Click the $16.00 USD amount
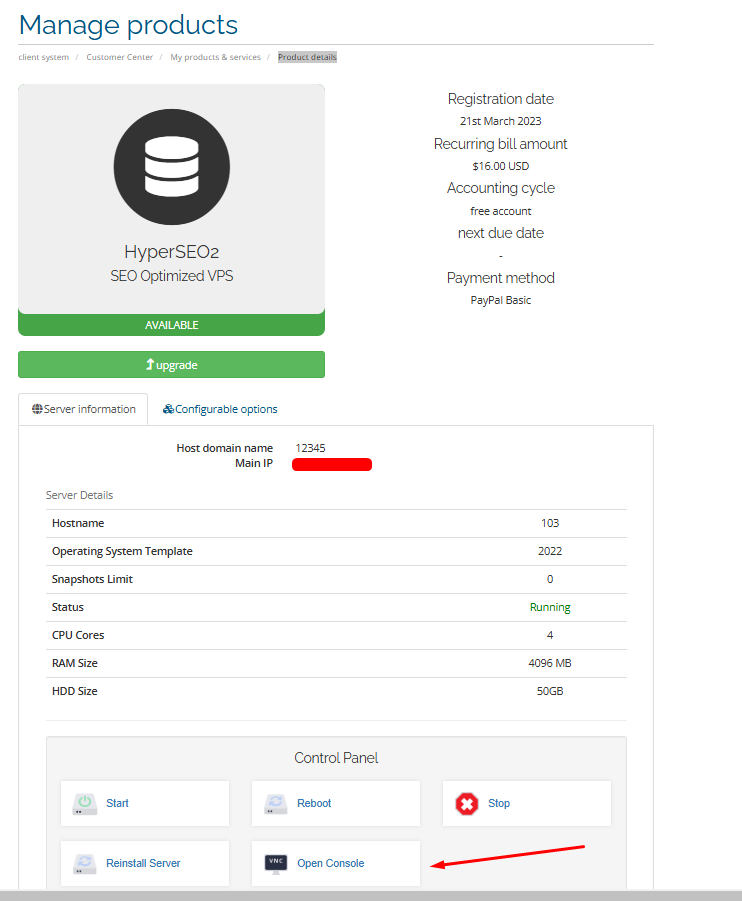Viewport: 742px width, 901px height. pos(501,166)
